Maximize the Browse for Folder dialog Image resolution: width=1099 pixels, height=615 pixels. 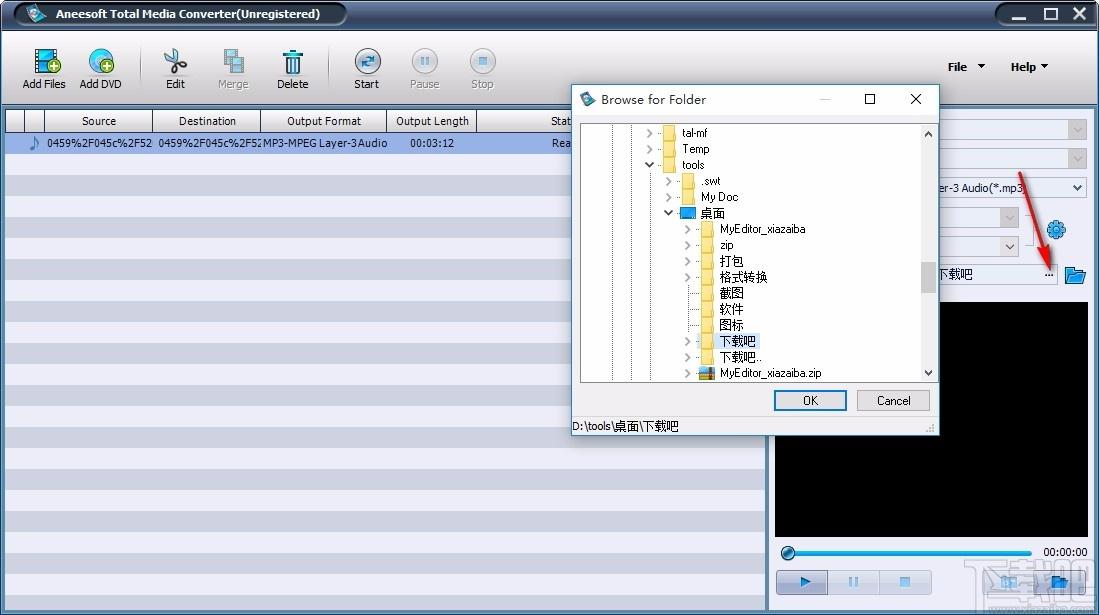[x=870, y=100]
